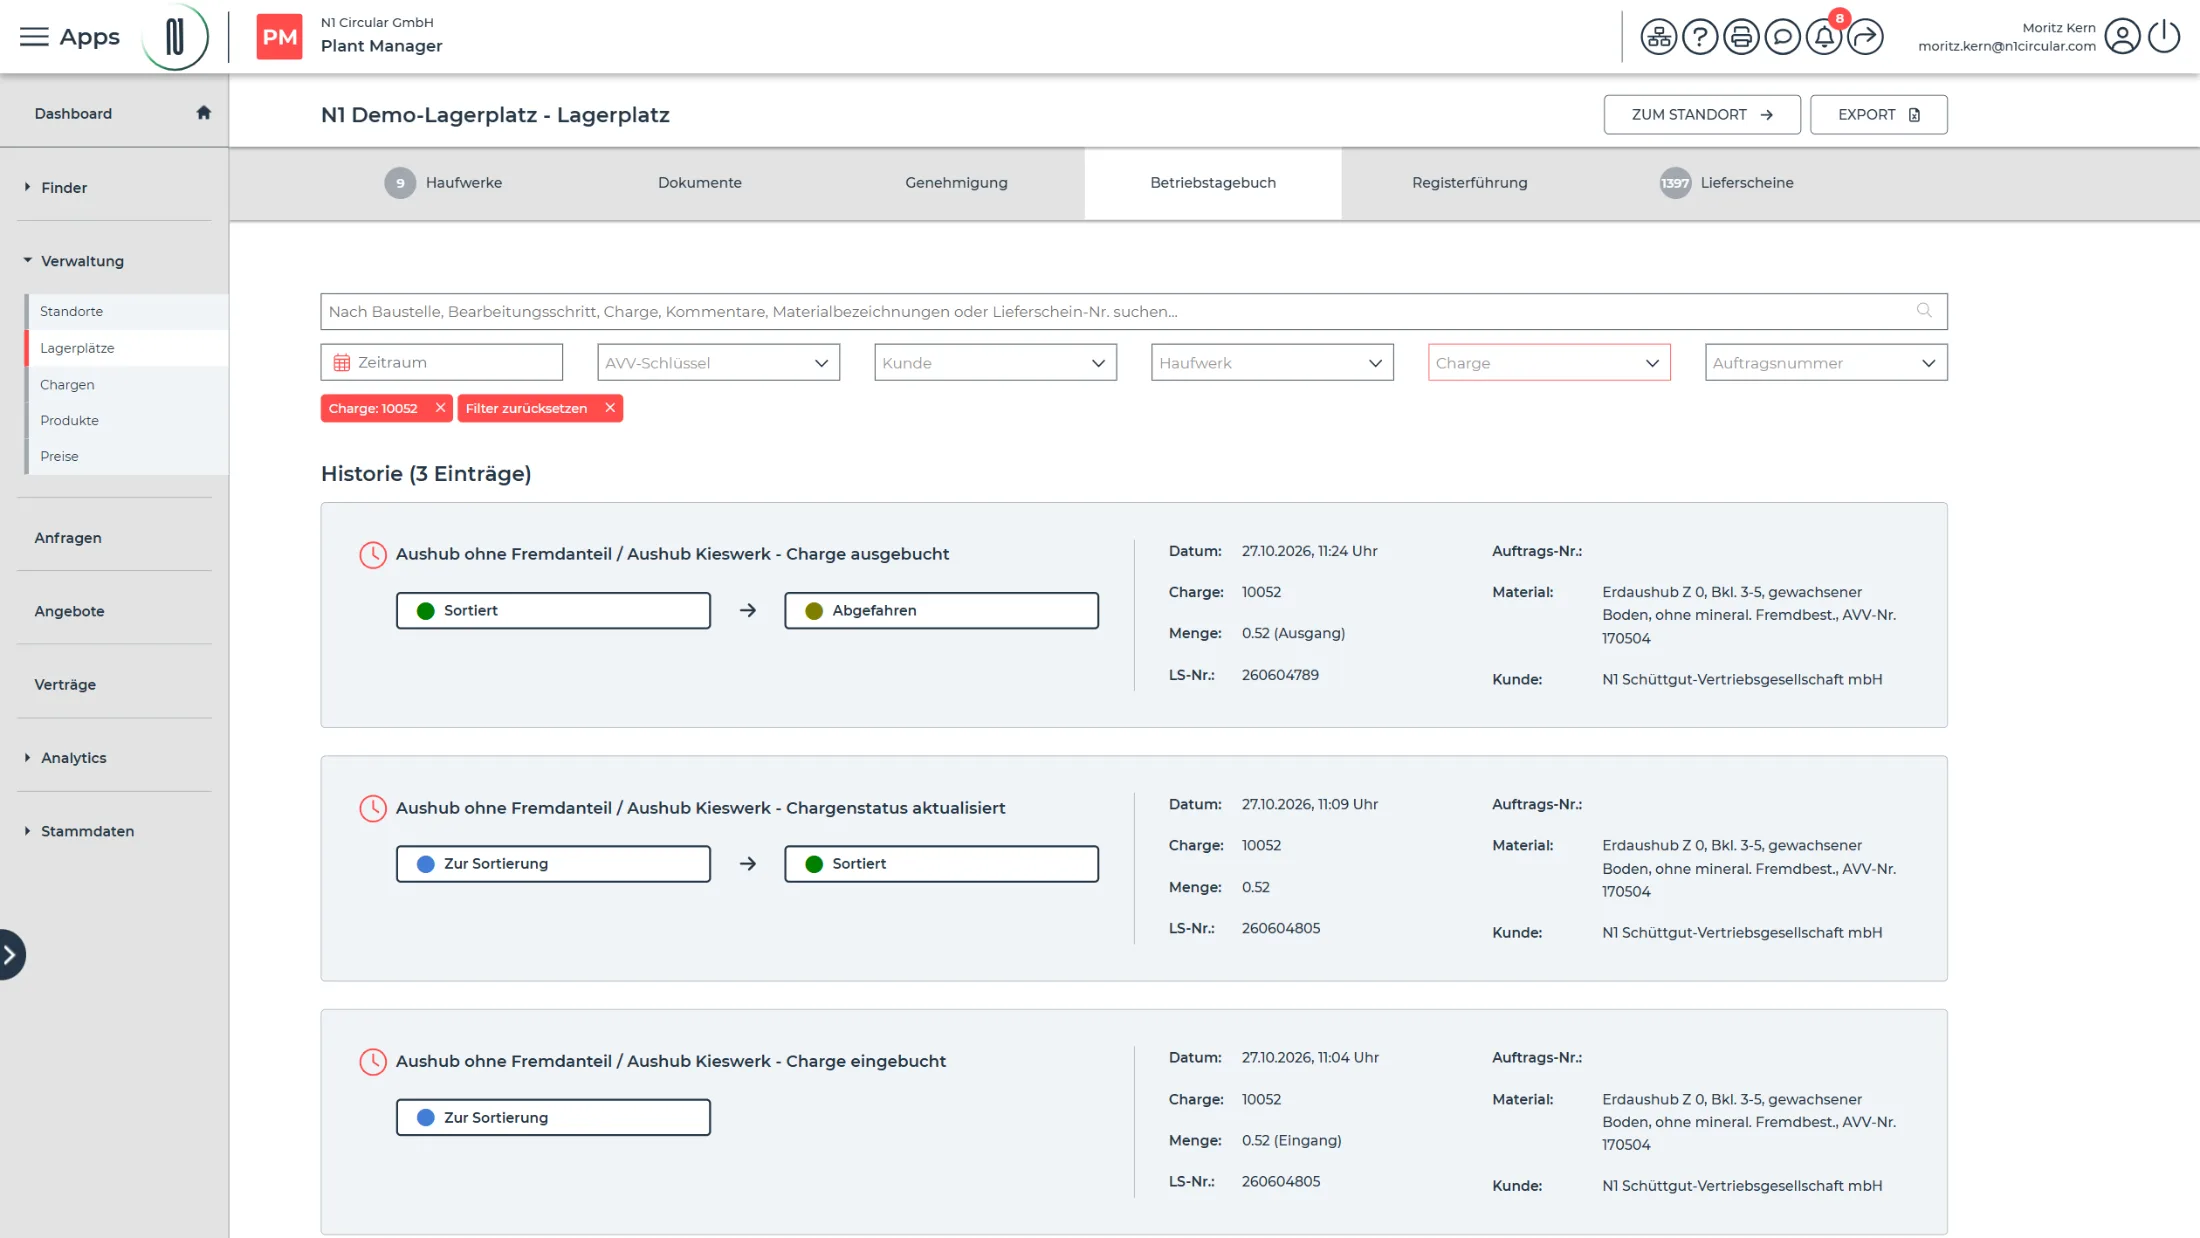Expand the Finder sidebar section
2200x1238 pixels.
coord(64,188)
